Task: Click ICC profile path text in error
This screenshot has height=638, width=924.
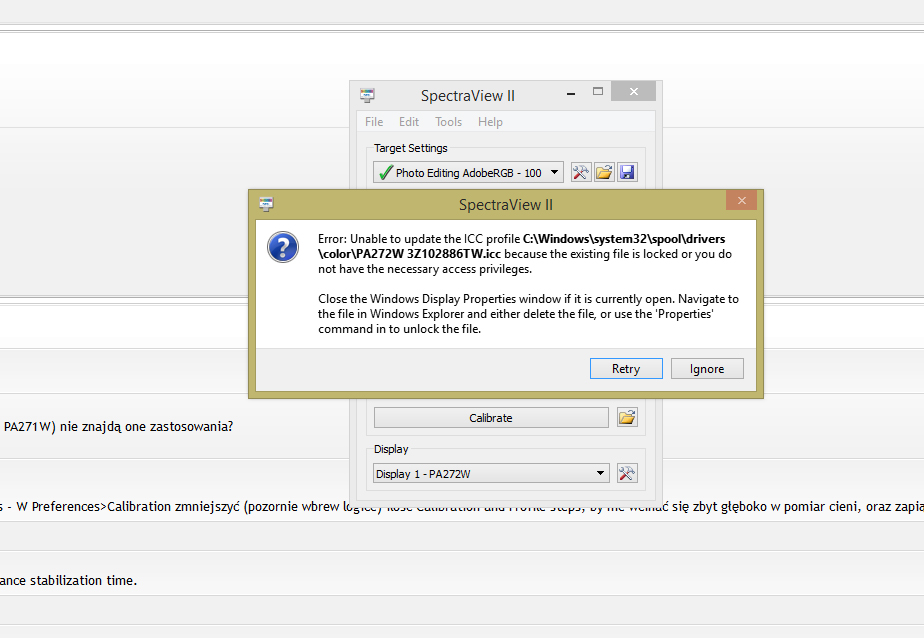Action: 522,246
